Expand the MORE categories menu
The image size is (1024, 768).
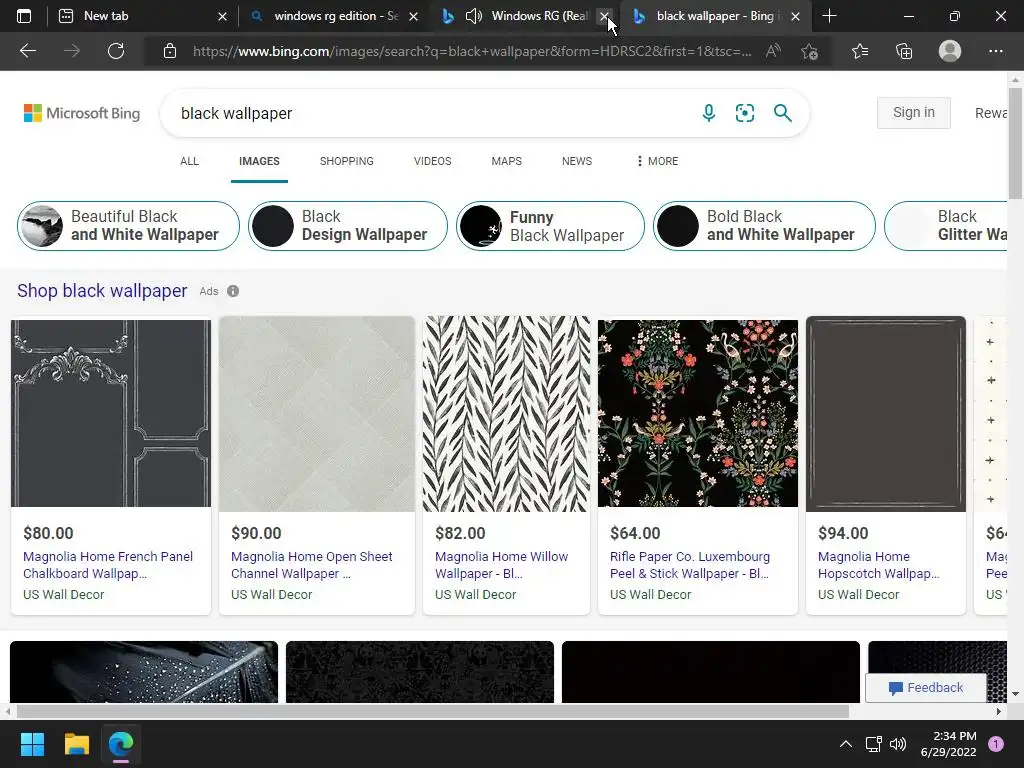click(x=658, y=161)
